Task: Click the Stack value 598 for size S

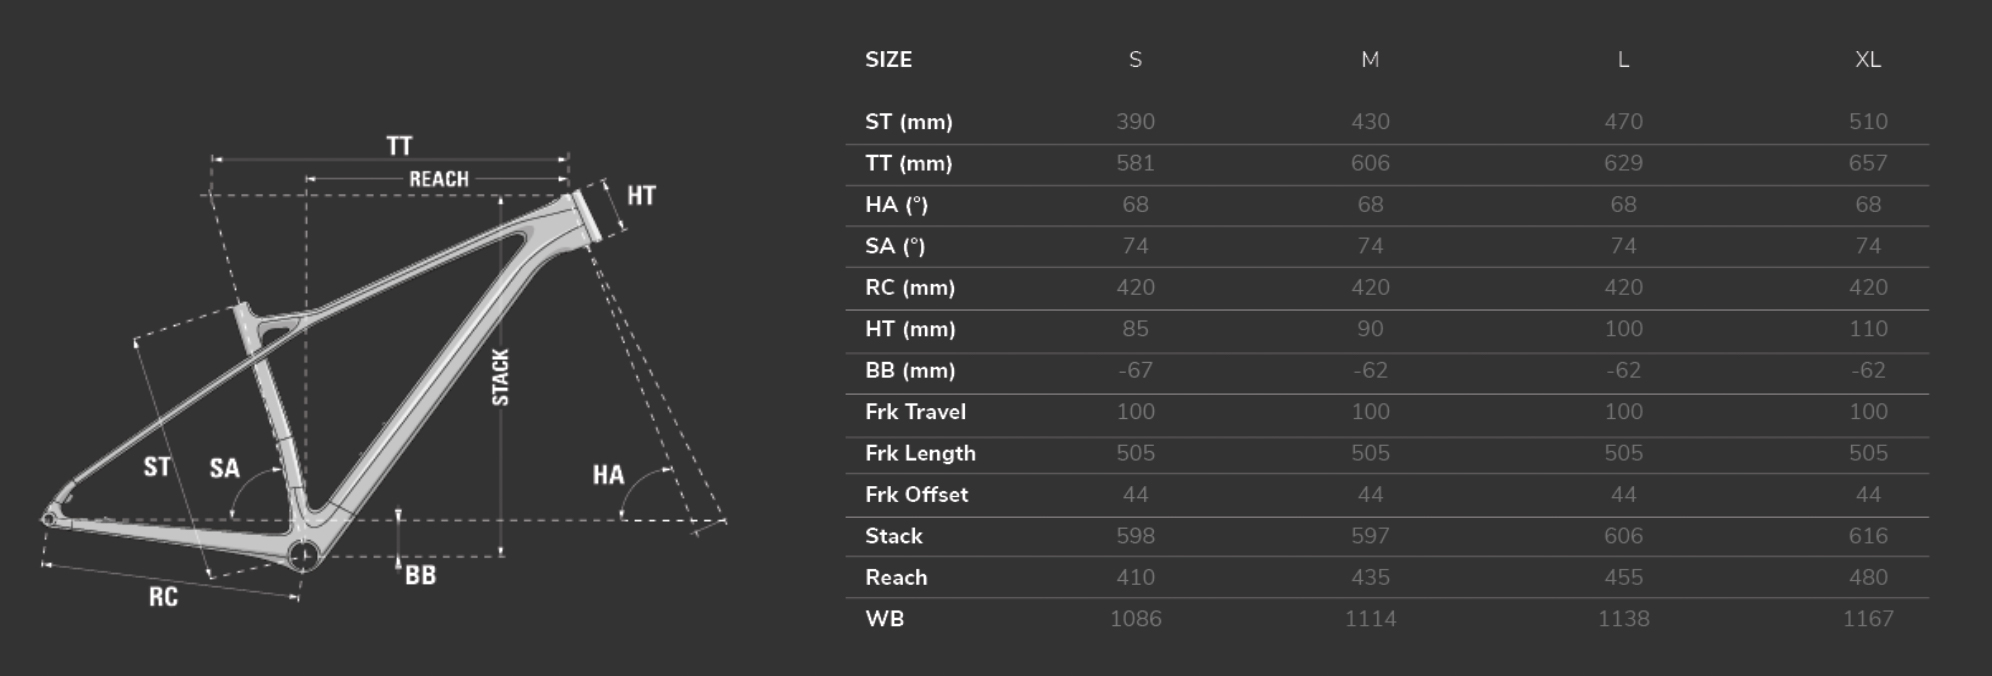Action: [1135, 536]
